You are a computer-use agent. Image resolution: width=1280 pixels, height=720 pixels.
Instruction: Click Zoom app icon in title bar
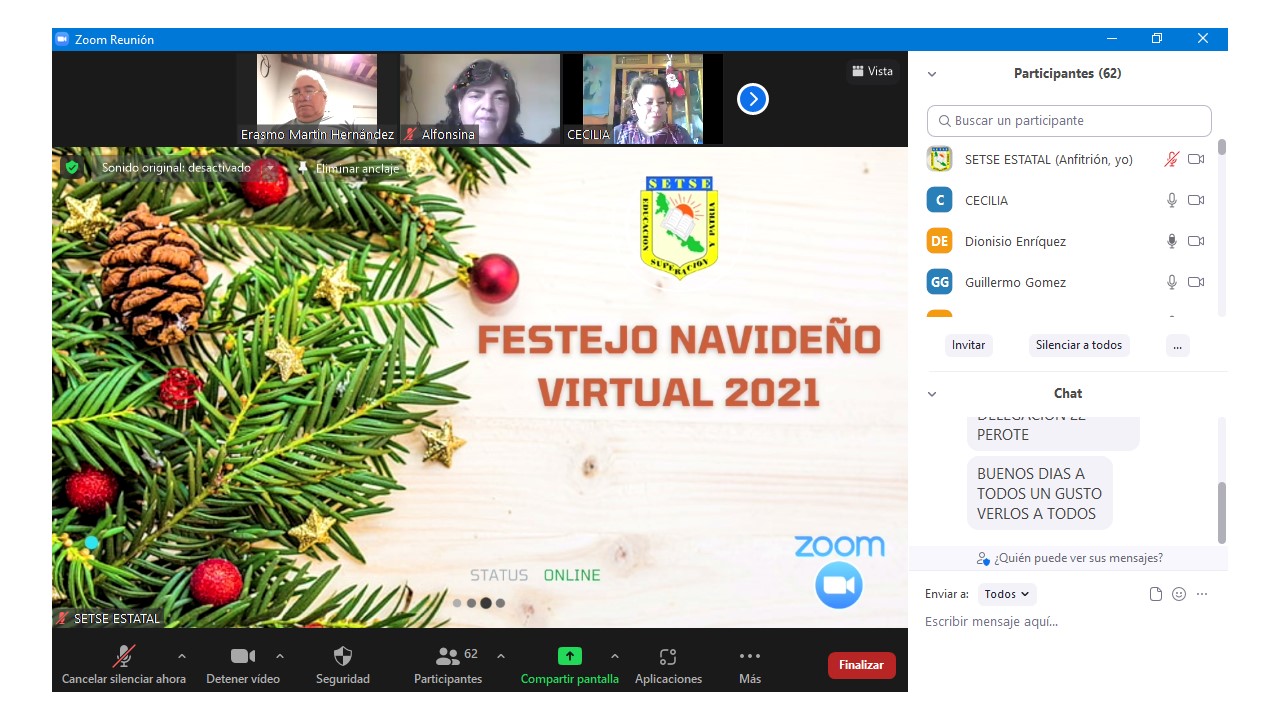pyautogui.click(x=62, y=39)
